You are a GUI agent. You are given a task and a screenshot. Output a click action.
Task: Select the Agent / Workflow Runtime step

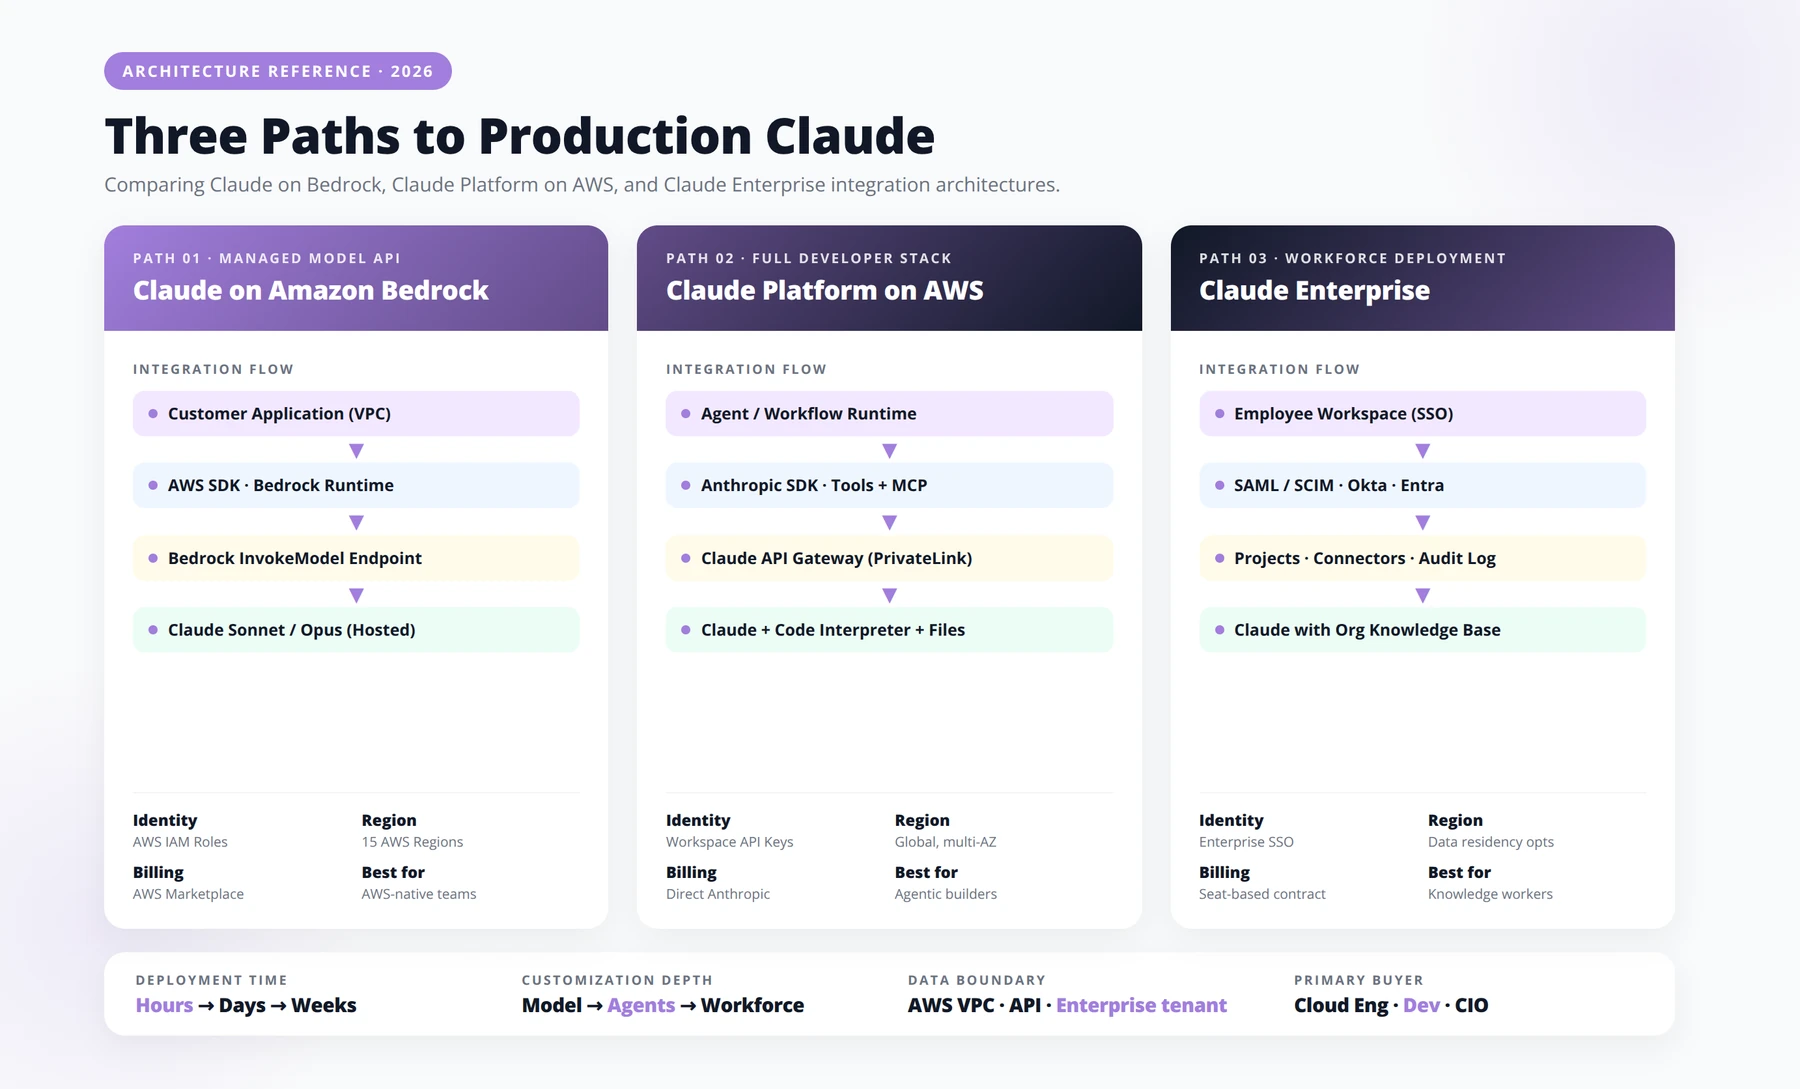point(889,414)
